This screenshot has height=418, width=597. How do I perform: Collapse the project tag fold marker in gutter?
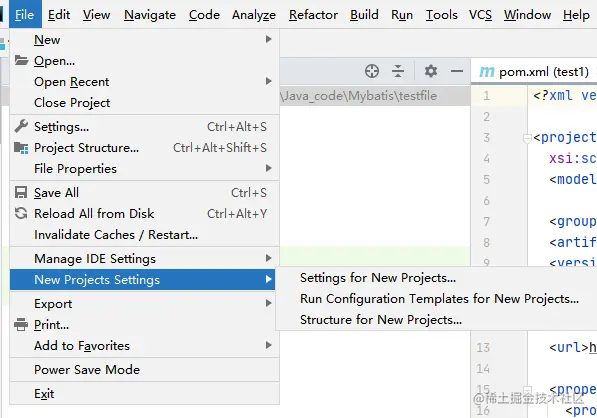point(527,138)
